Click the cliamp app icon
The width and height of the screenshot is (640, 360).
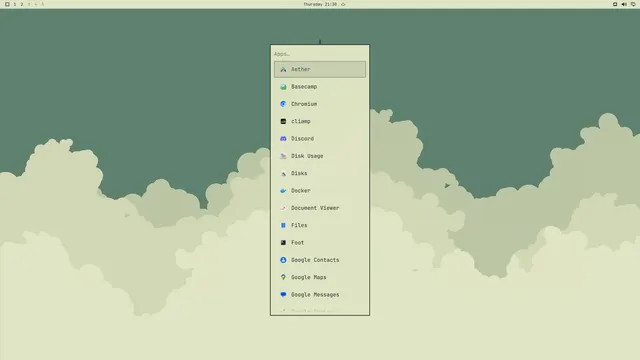(x=283, y=121)
